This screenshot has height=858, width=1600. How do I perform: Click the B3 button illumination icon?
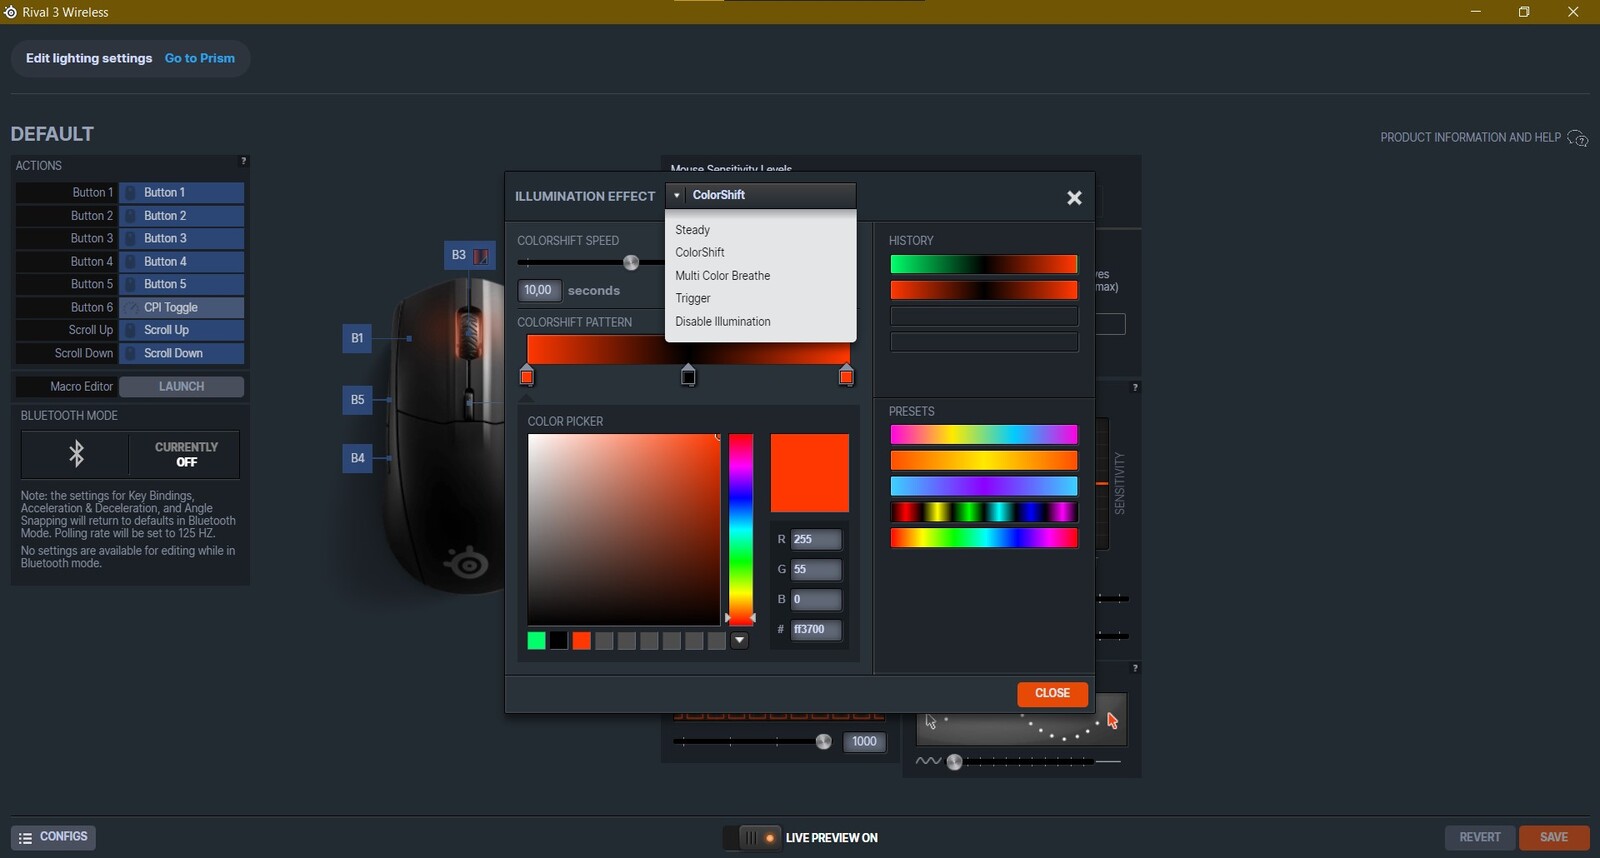click(x=481, y=256)
